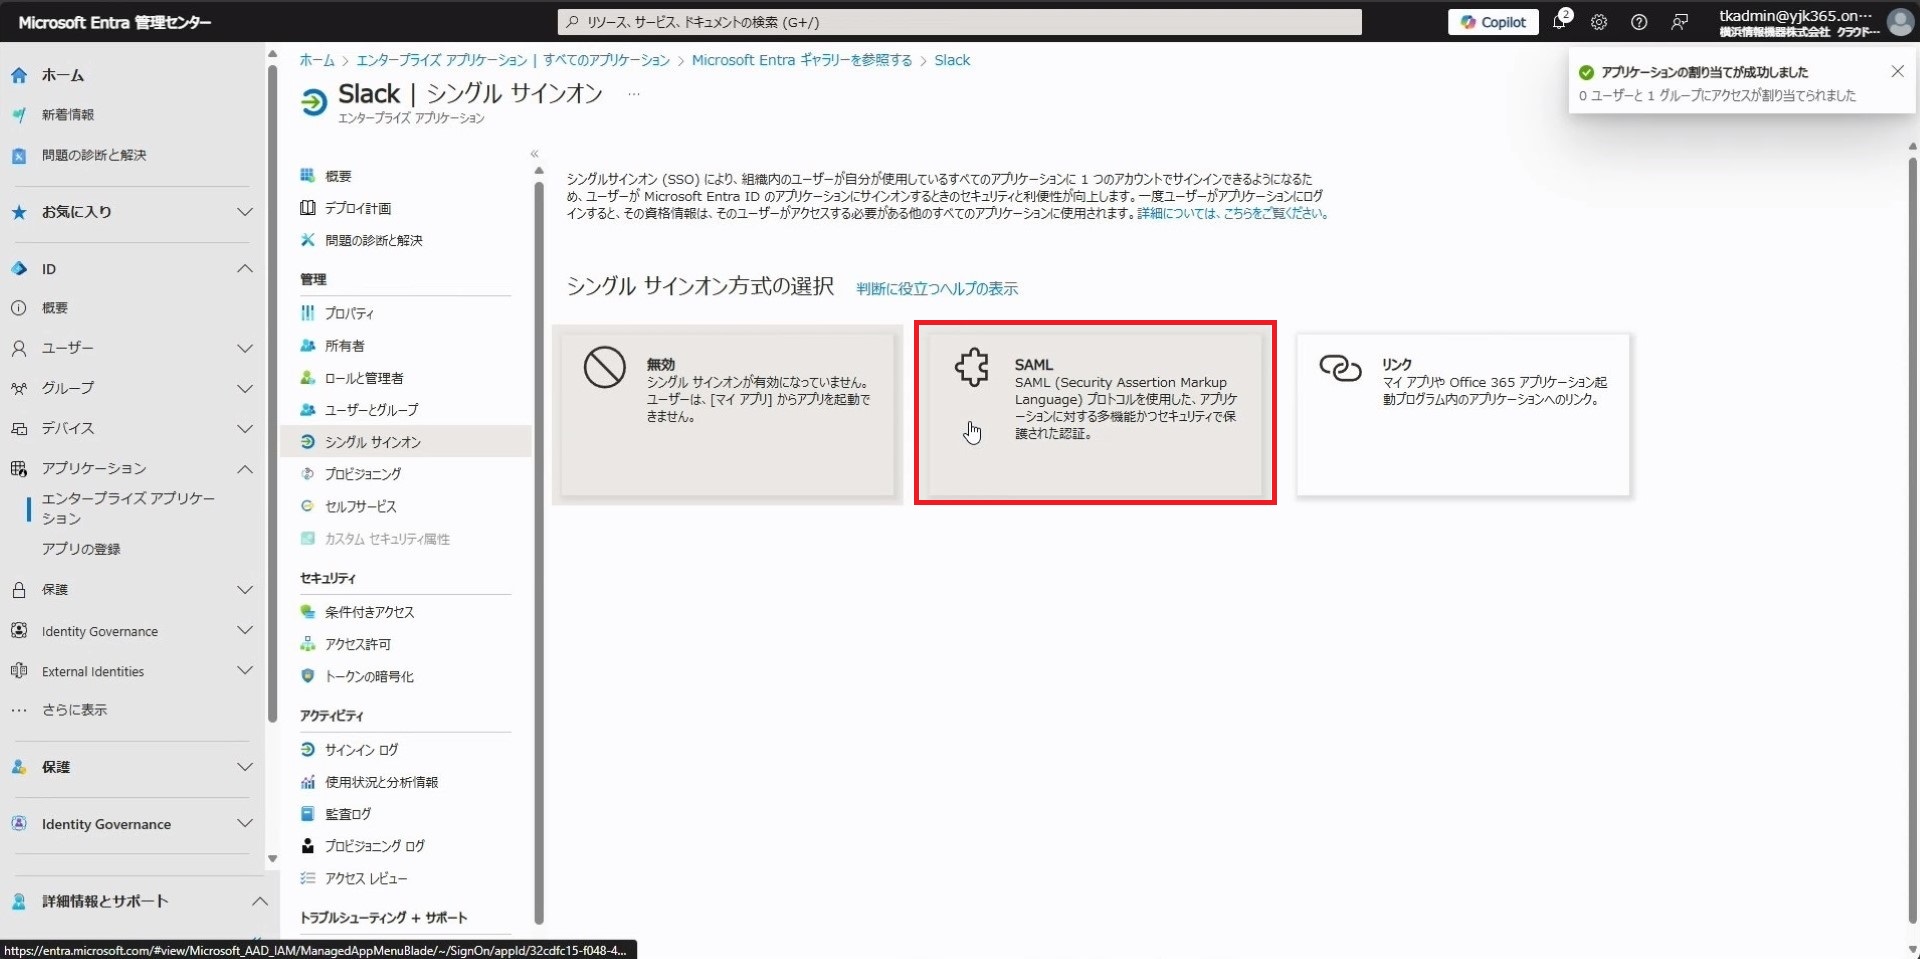Open 詳細については、こちらをご覧ください link
The width and height of the screenshot is (1920, 959).
click(1232, 213)
